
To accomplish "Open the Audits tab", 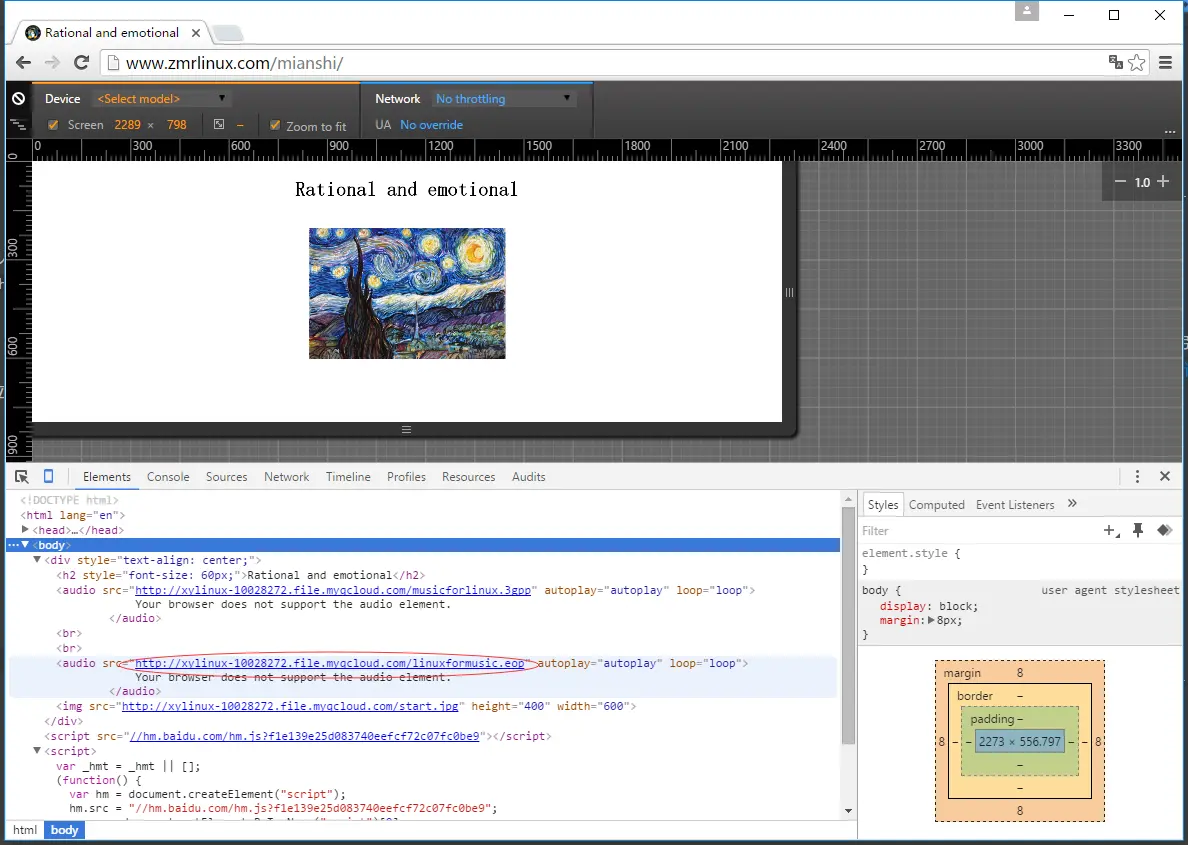I will click(528, 477).
